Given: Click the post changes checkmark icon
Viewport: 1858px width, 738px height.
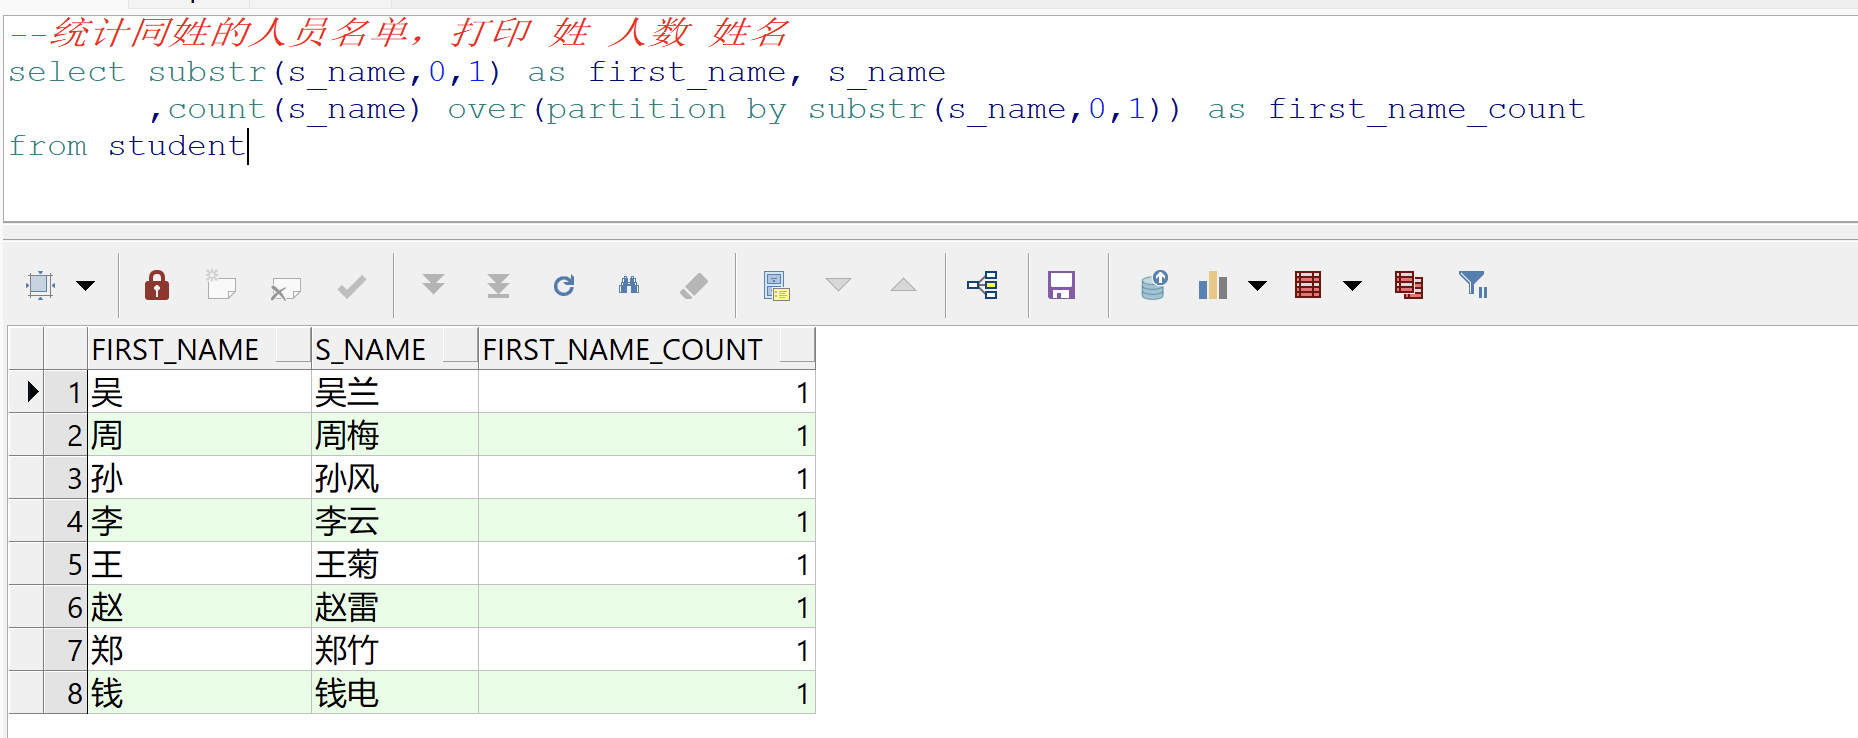Looking at the screenshot, I should click(x=352, y=287).
